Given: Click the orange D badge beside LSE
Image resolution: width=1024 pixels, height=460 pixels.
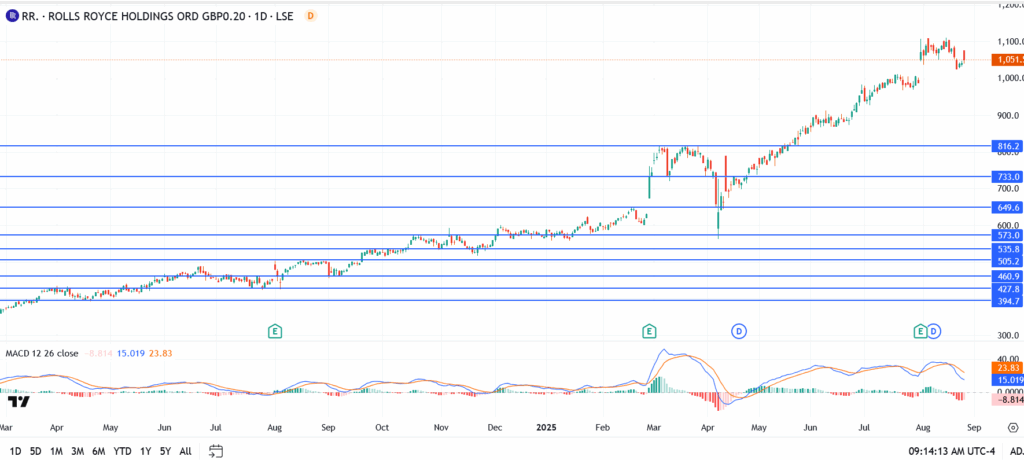Looking at the screenshot, I should tap(311, 16).
